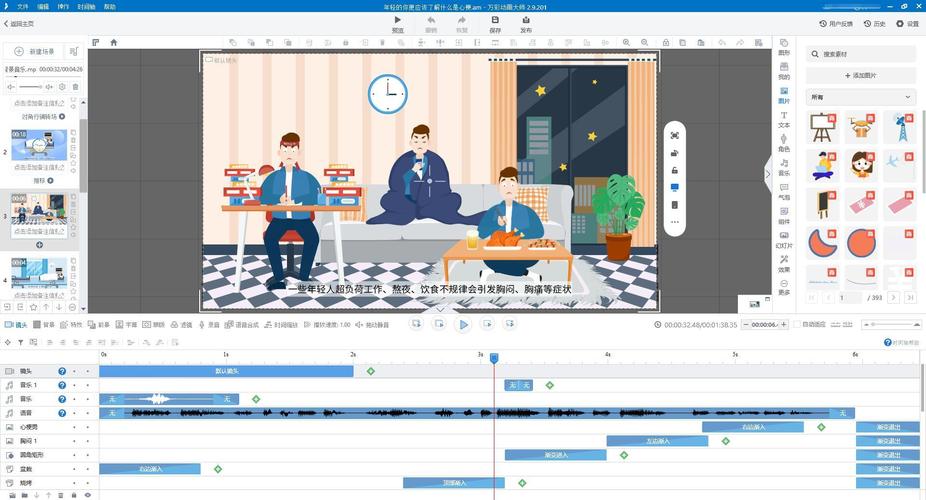926x500 pixels.
Task: Open the 效果 effects panel
Action: [784, 264]
